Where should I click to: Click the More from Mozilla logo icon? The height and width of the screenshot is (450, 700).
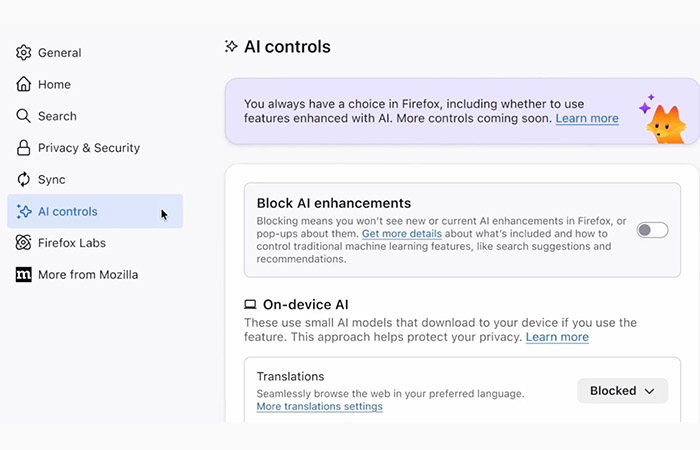[x=24, y=275]
